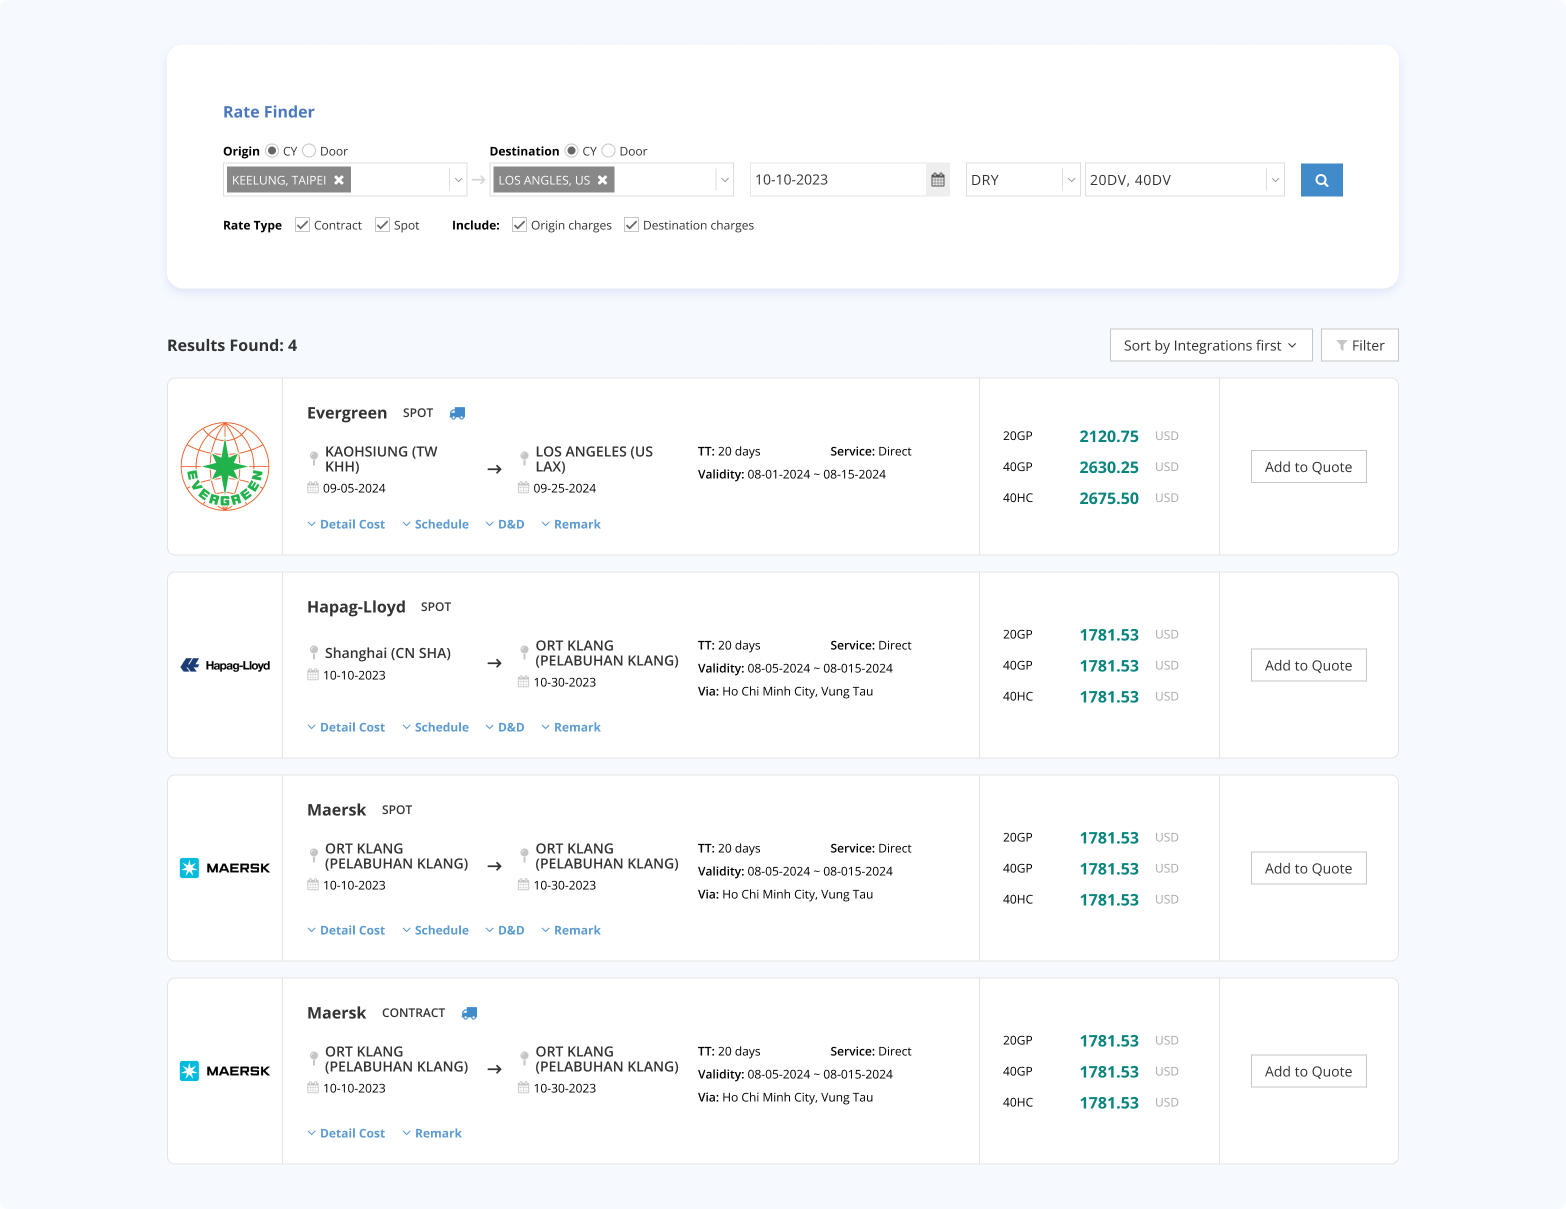Open the DRY container type dropdown
The image size is (1566, 1209).
point(1022,180)
